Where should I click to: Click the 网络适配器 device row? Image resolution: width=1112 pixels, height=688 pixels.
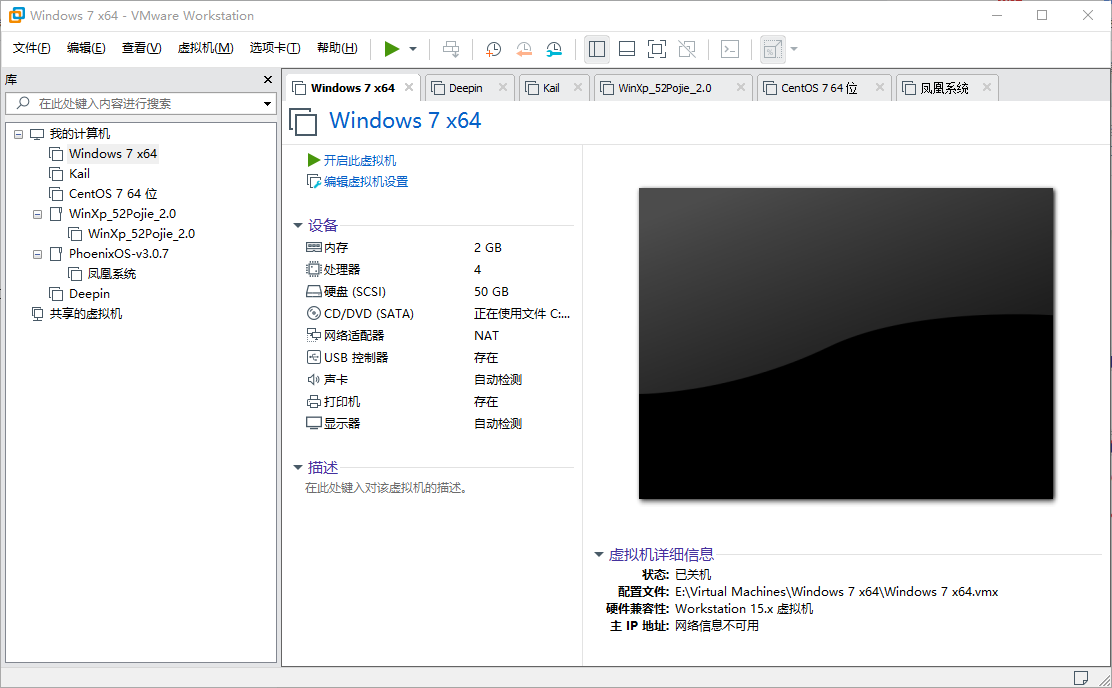coord(438,335)
